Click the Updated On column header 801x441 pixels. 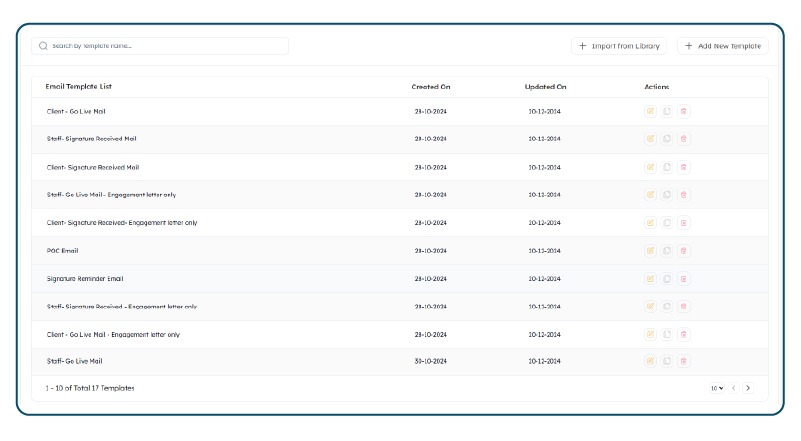[x=545, y=87]
